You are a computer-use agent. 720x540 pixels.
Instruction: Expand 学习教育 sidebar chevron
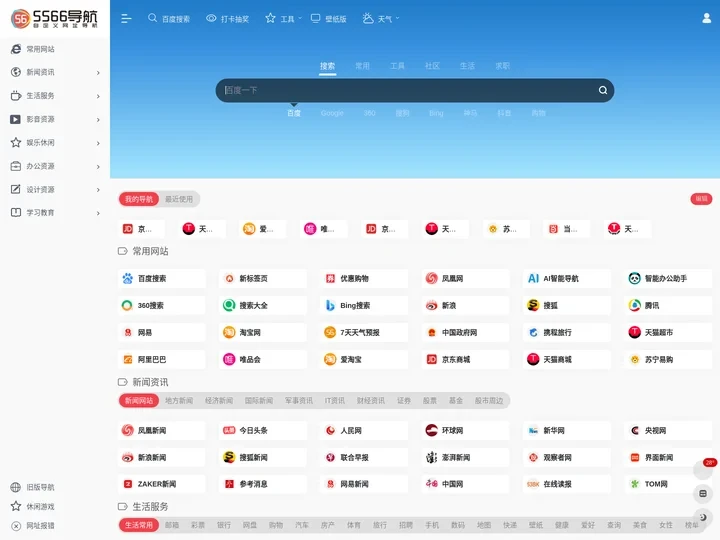98,213
